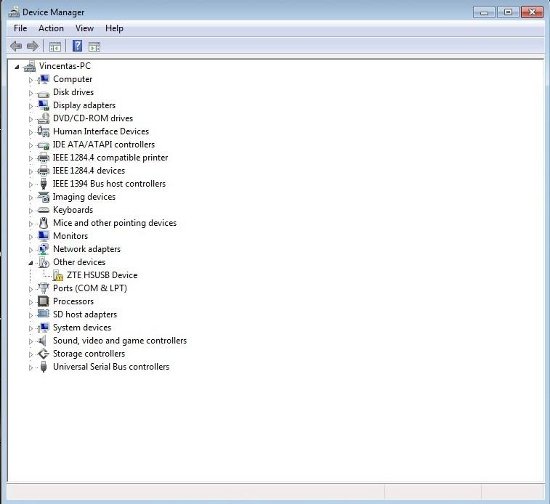Viewport: 550px width, 504px height.
Task: Click the Ports (COM & LPT) icon
Action: coord(43,288)
